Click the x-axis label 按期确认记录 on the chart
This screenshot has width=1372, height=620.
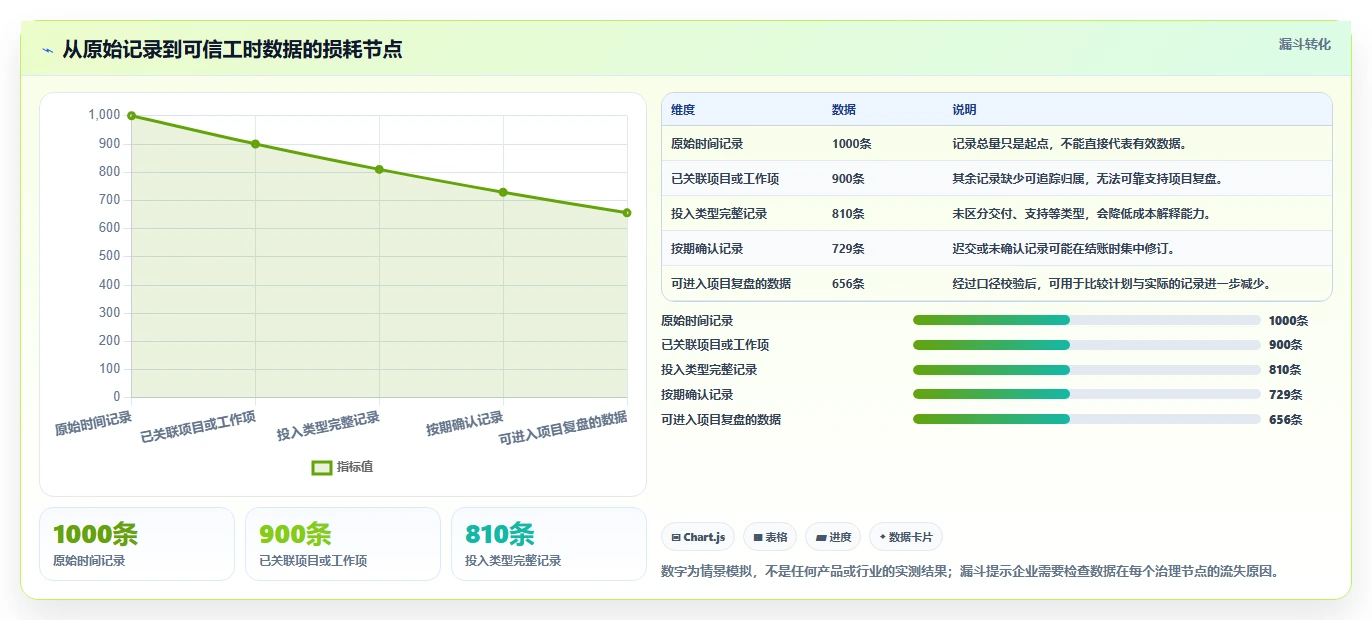465,424
